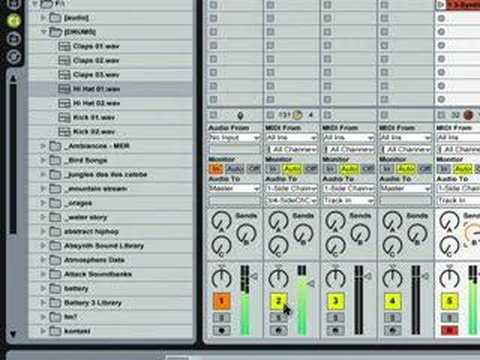This screenshot has height=360, width=480.
Task: Select the Hi Hat 02.wav file name
Action: click(x=96, y=103)
